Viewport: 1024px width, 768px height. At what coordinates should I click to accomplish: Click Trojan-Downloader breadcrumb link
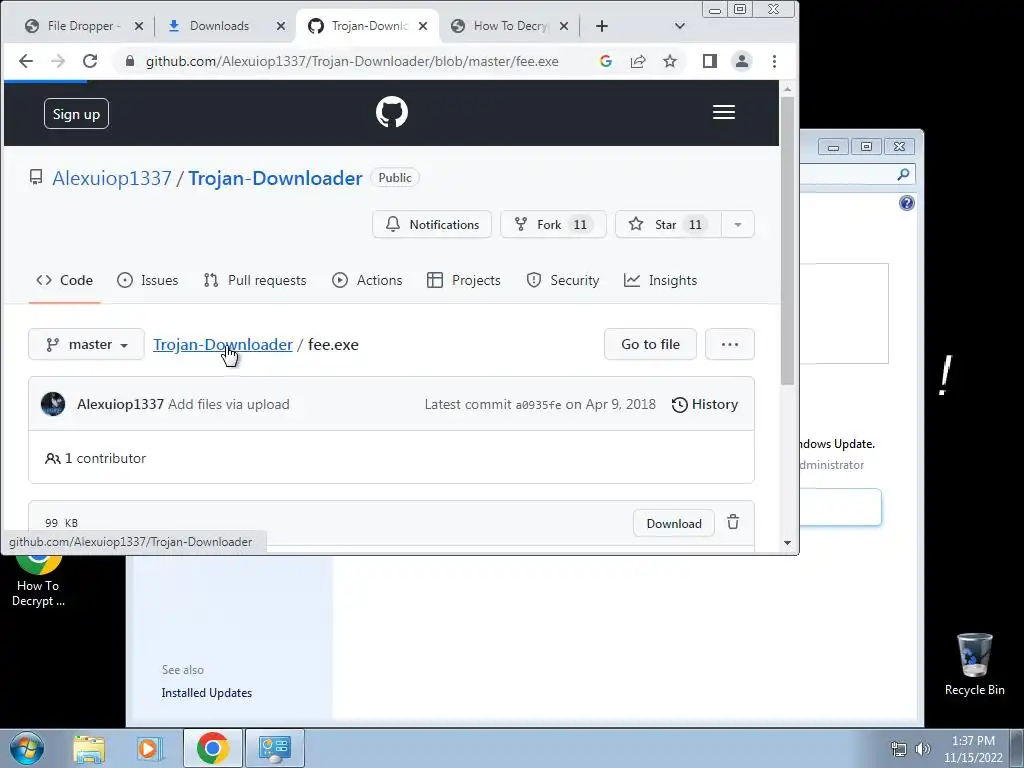[223, 344]
